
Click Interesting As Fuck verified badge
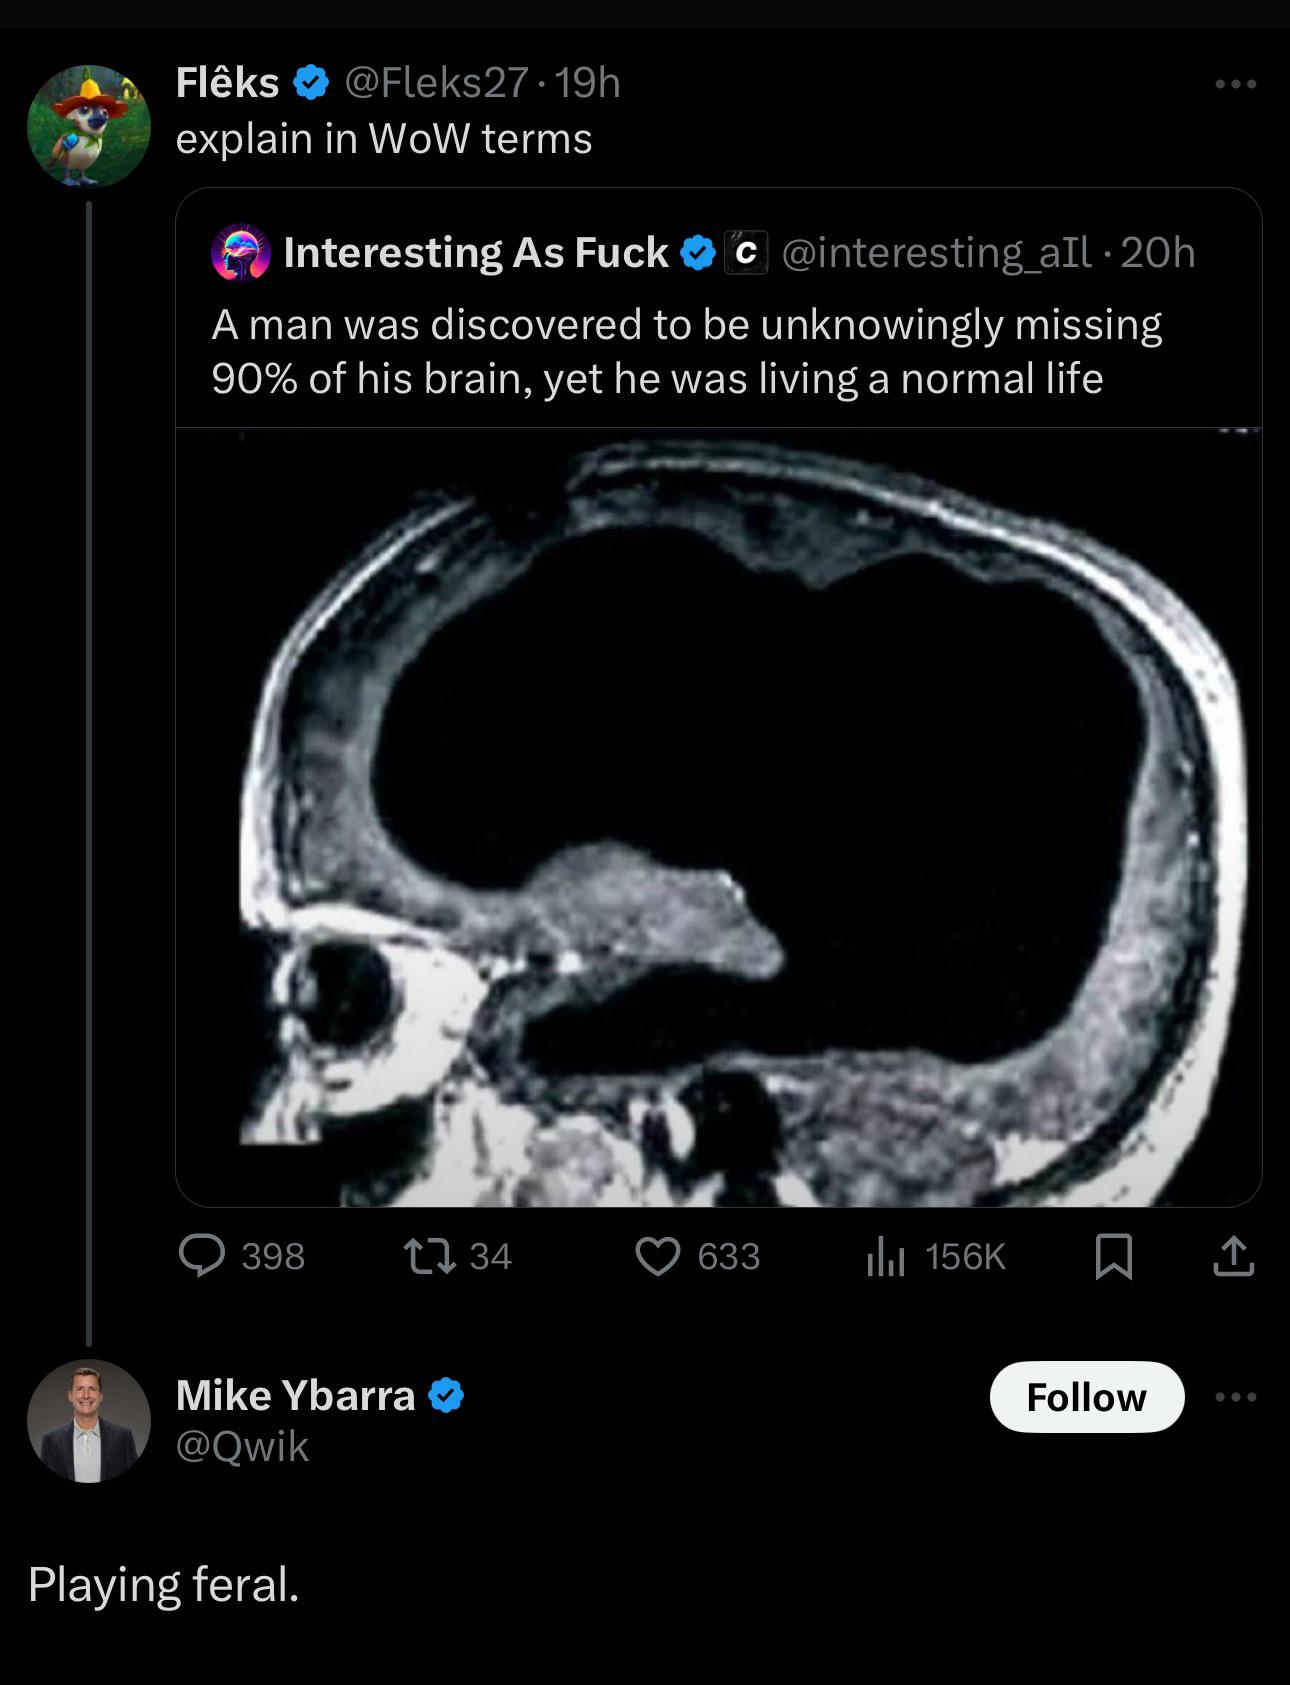(x=698, y=253)
